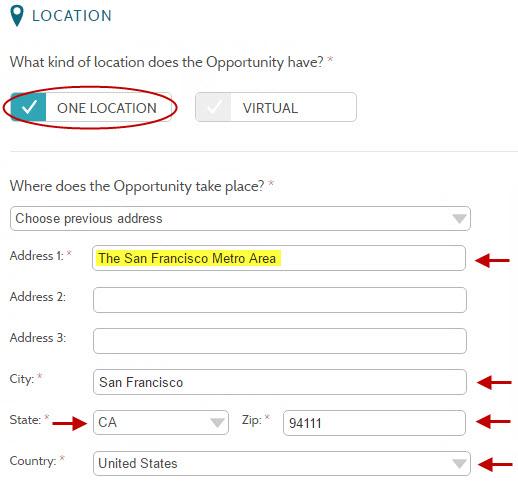Image resolution: width=518 pixels, height=482 pixels.
Task: Click the Zip field containing 94111
Action: tap(374, 423)
